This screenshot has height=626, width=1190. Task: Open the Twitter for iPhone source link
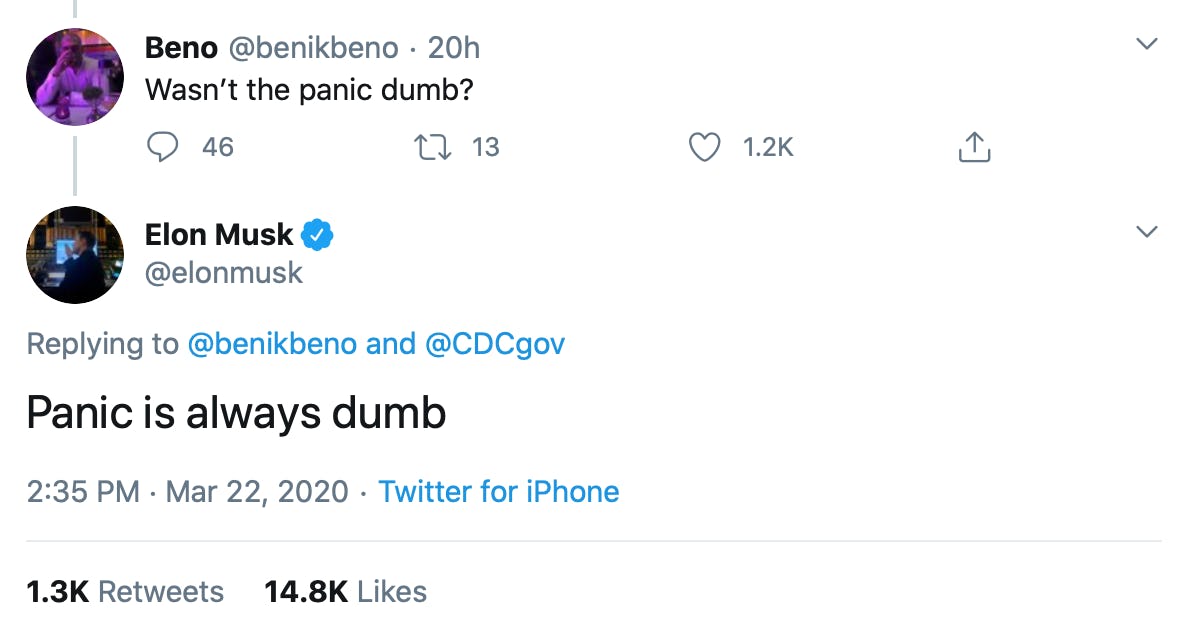click(x=498, y=492)
